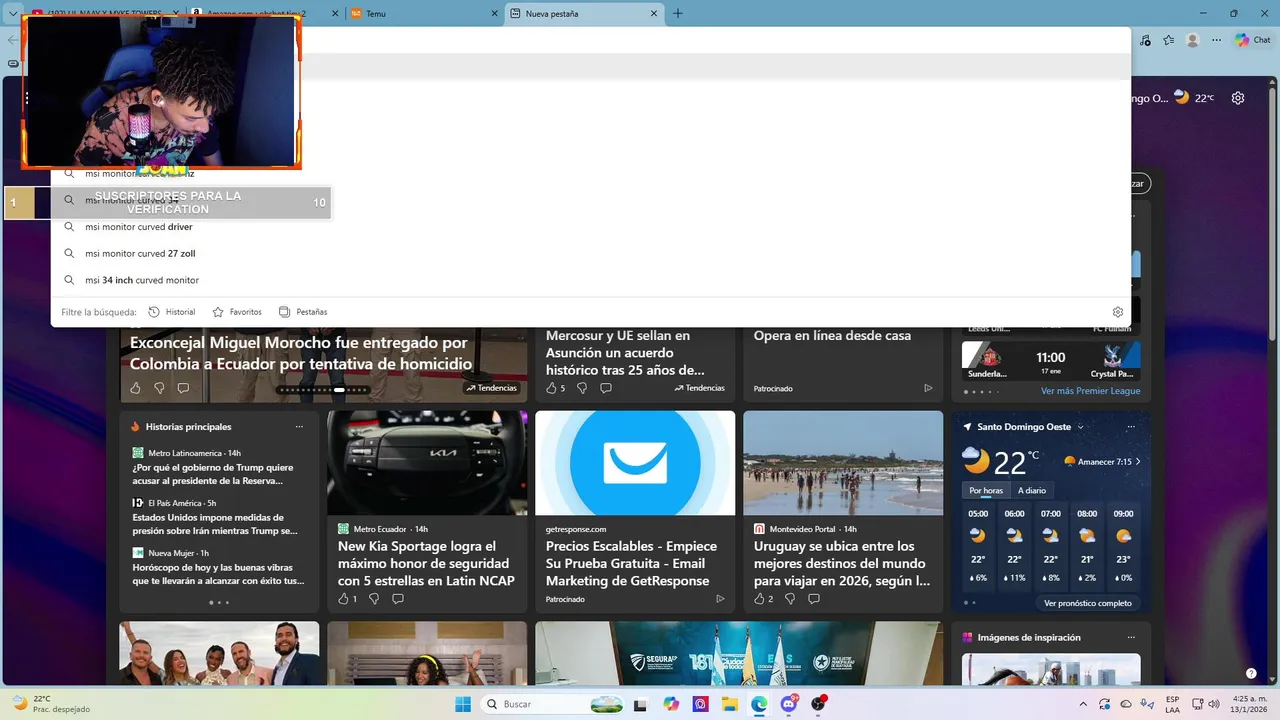Open Imágenes de inspiración options menu
The image size is (1280, 720).
coord(1131,637)
